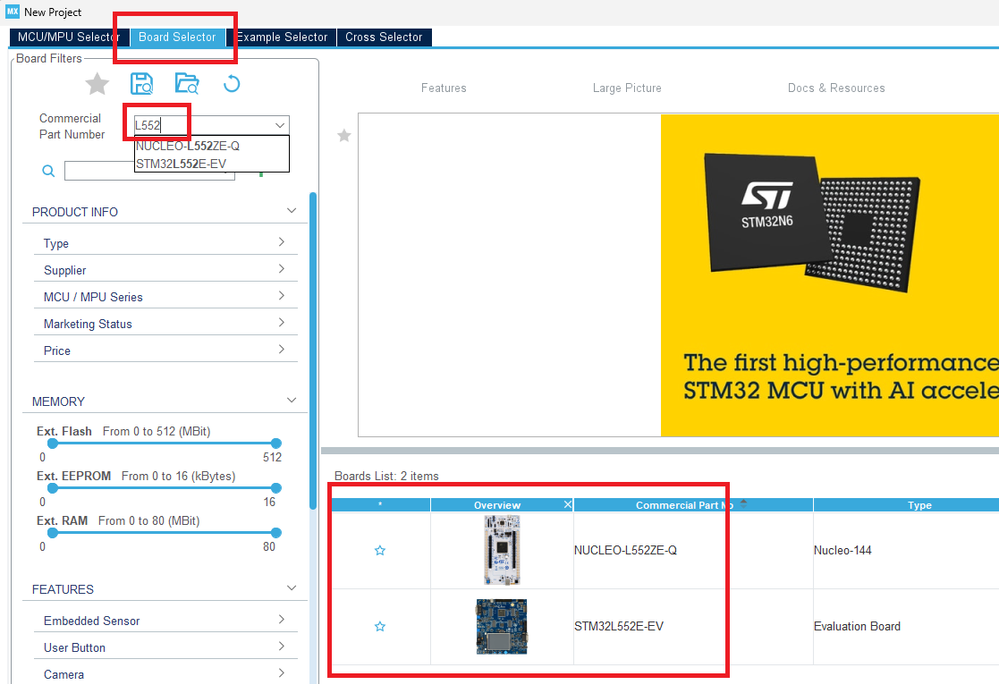Click the Ext. EEPROM slider maximum handle

pyautogui.click(x=276, y=488)
